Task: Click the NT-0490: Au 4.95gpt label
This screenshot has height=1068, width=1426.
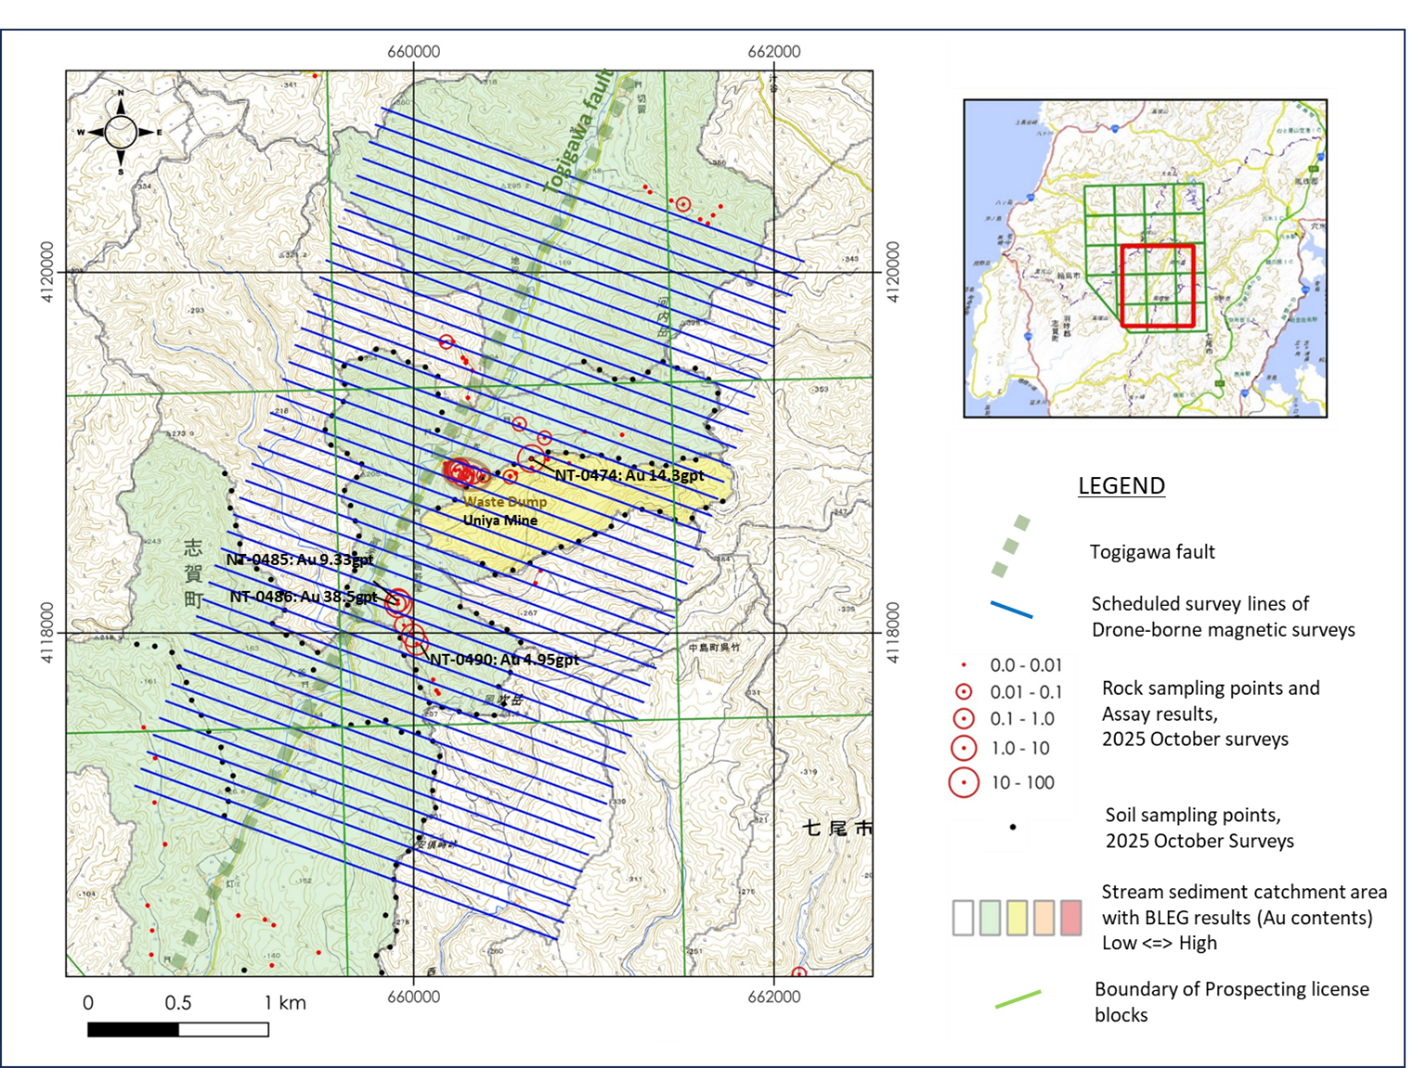Action: (x=504, y=660)
